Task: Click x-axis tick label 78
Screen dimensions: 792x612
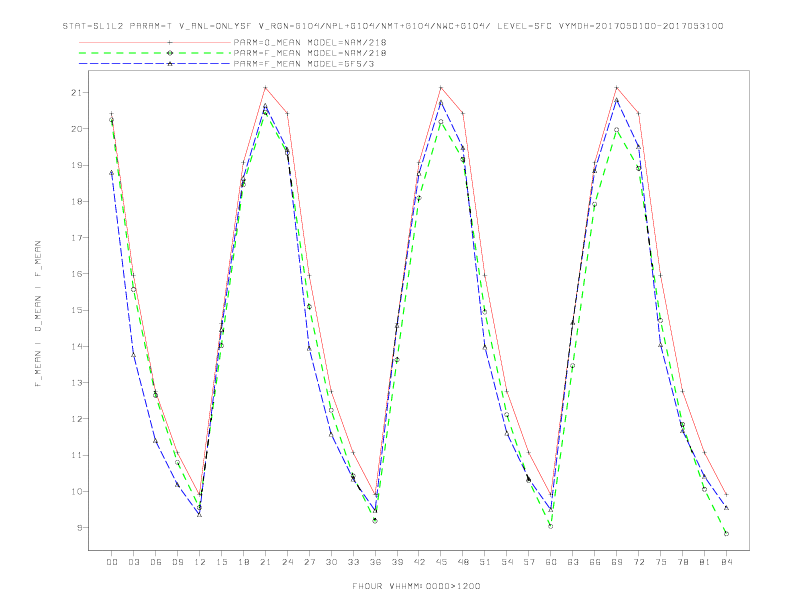Action: 682,562
